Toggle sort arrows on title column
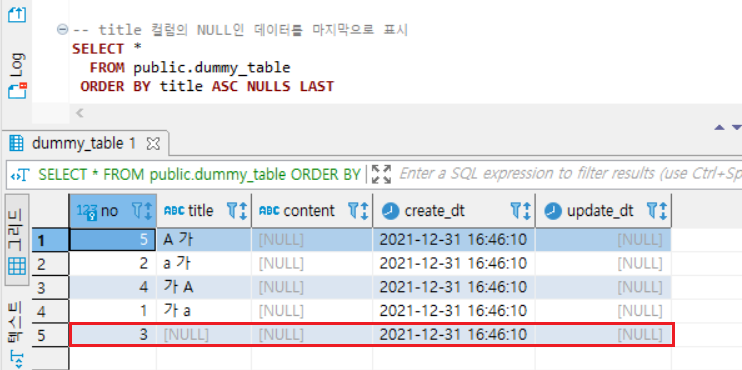Screen dimensions: 742x370 pyautogui.click(x=243, y=211)
